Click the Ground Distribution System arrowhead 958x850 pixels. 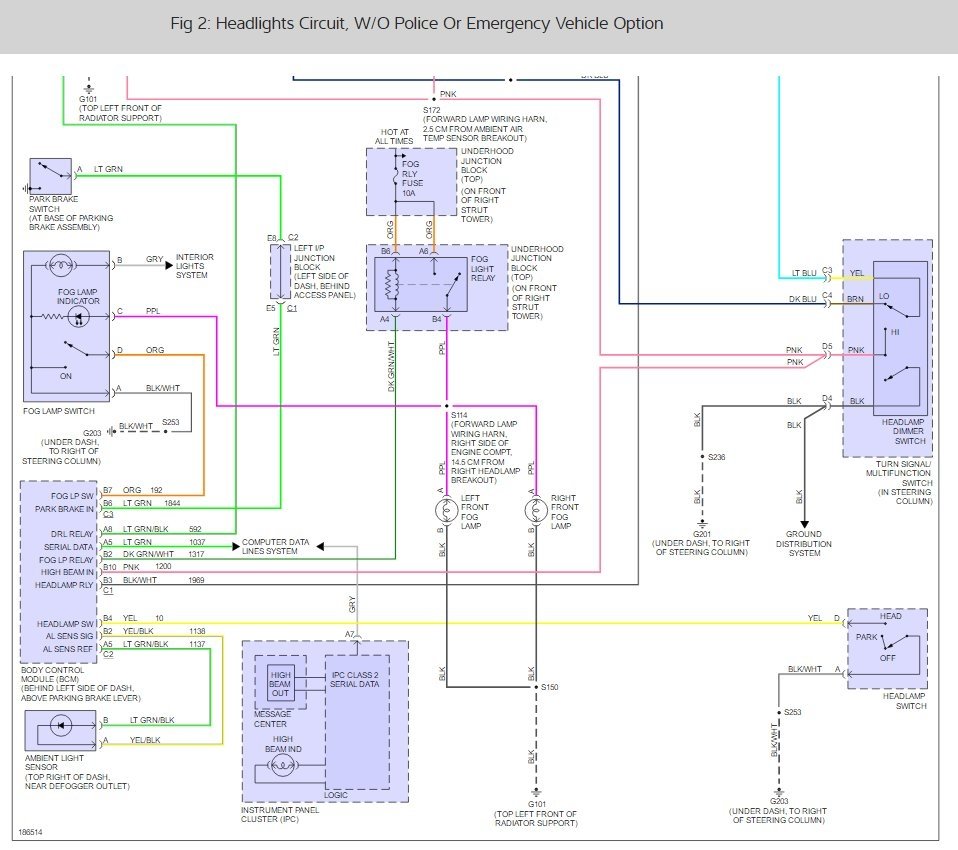tap(804, 524)
